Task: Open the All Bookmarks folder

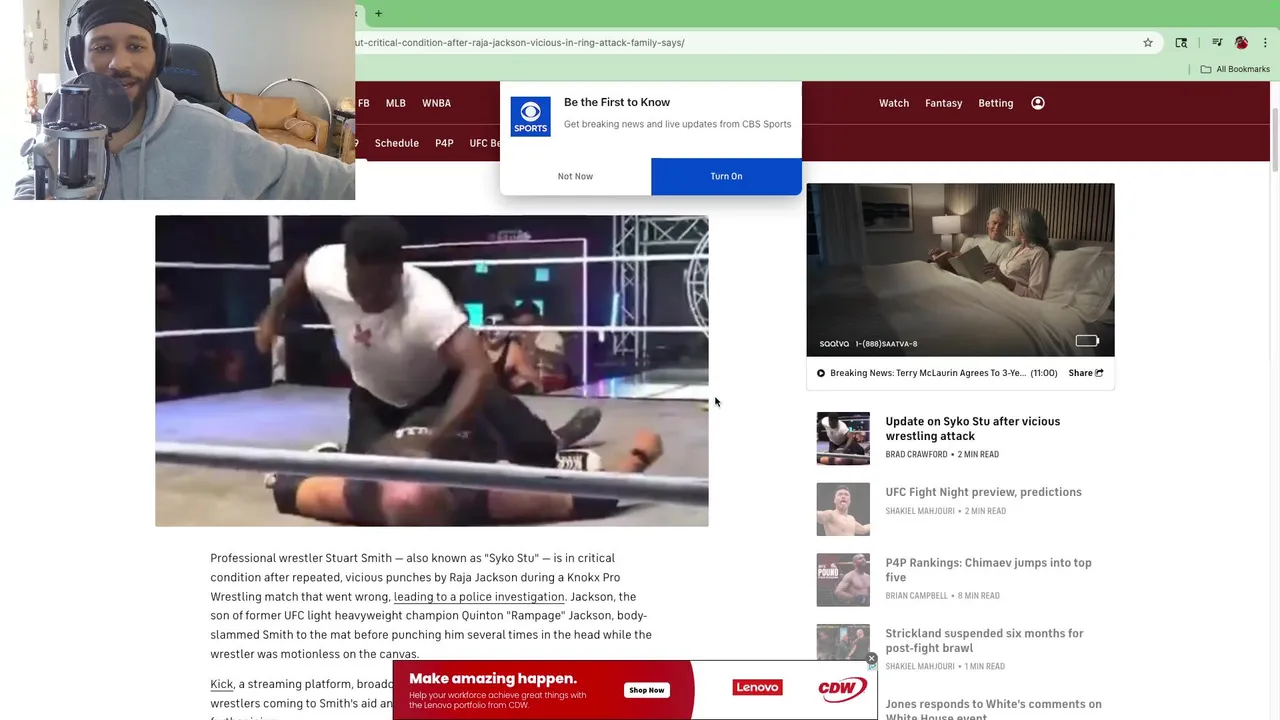Action: pyautogui.click(x=1235, y=69)
